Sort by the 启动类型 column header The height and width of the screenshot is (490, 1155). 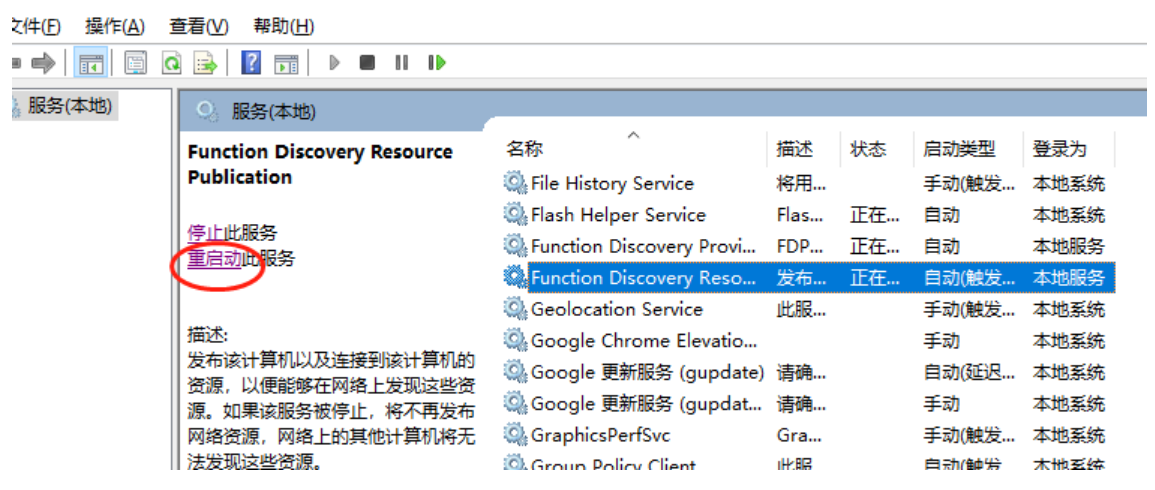click(958, 149)
